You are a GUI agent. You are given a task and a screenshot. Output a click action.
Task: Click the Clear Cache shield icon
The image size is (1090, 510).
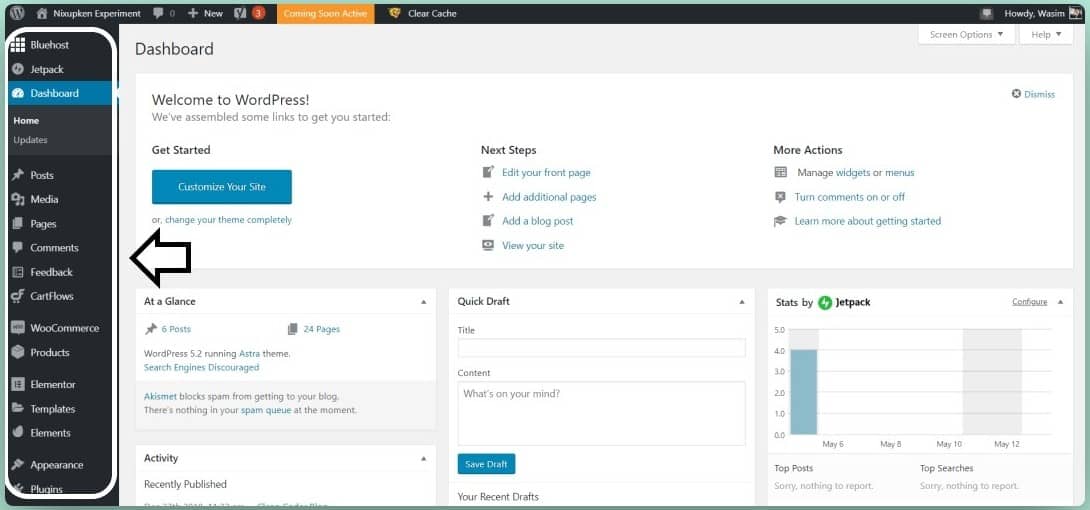[x=394, y=13]
